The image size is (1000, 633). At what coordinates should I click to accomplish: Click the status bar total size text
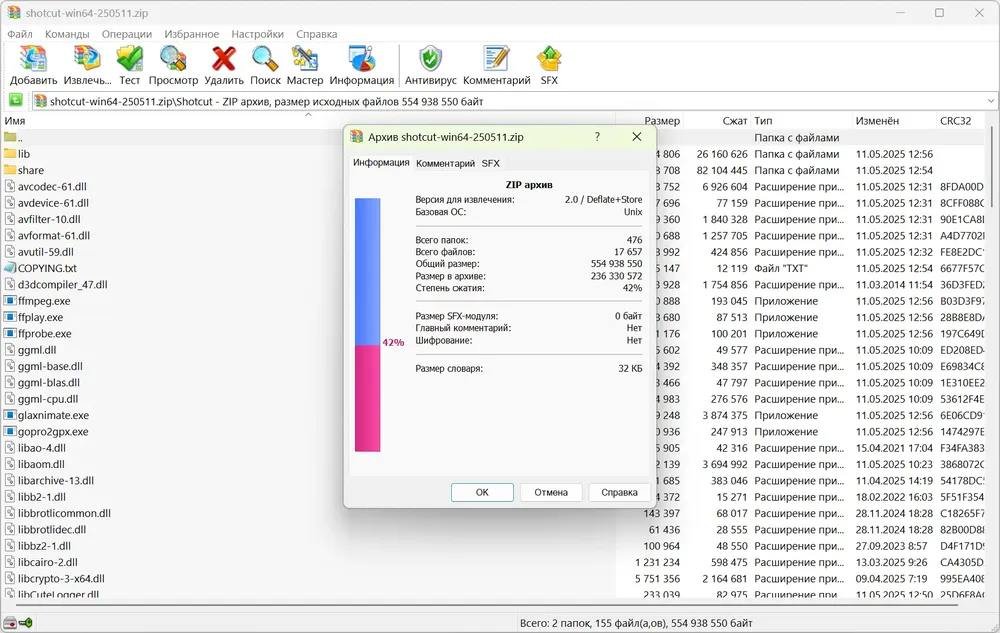(x=636, y=623)
